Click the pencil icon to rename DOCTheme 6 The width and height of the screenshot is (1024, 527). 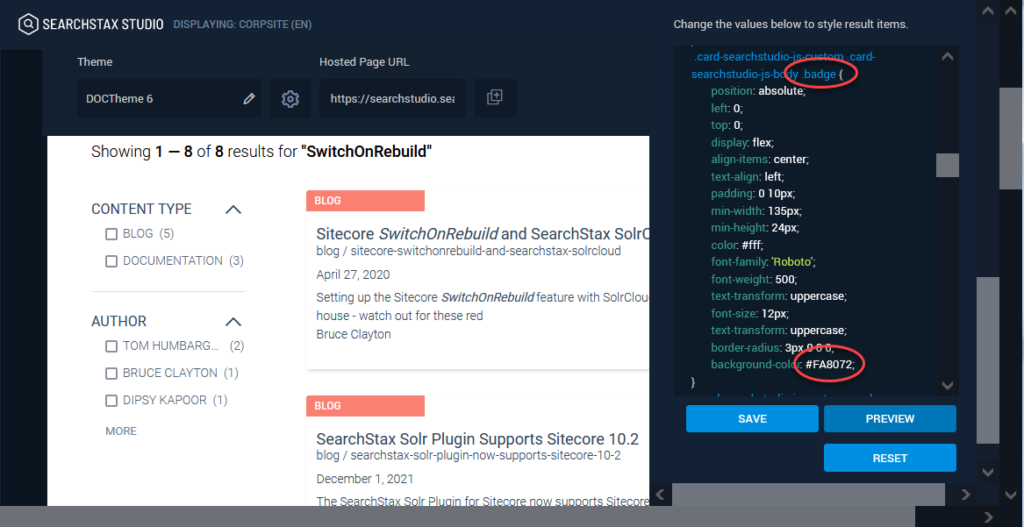tap(248, 99)
